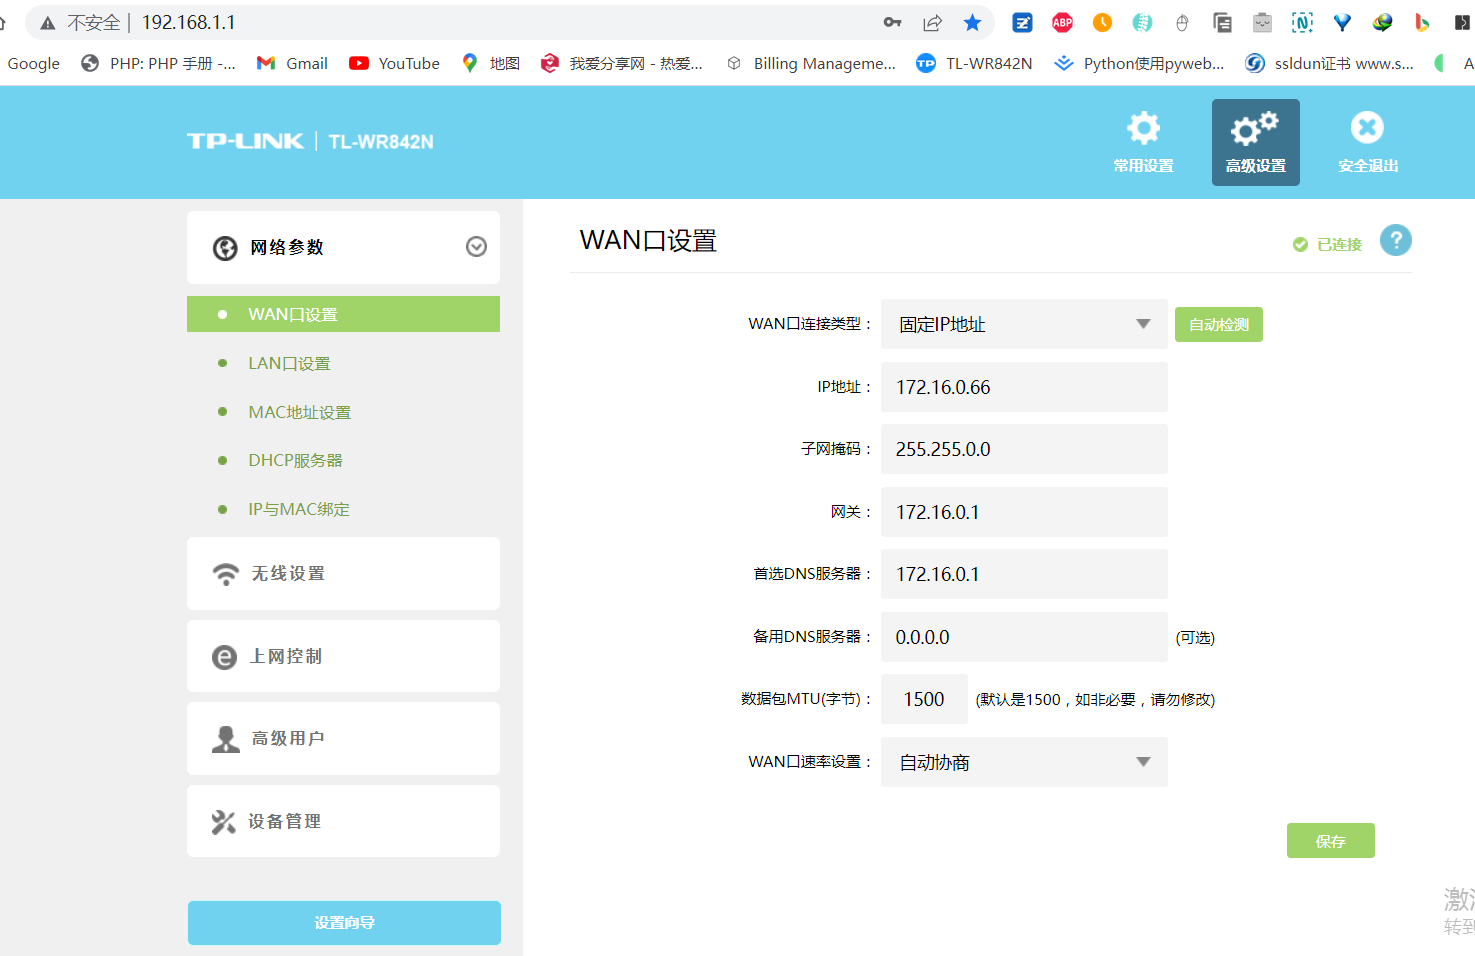This screenshot has width=1475, height=956.
Task: Open the YouTube bookmark
Action: click(394, 63)
